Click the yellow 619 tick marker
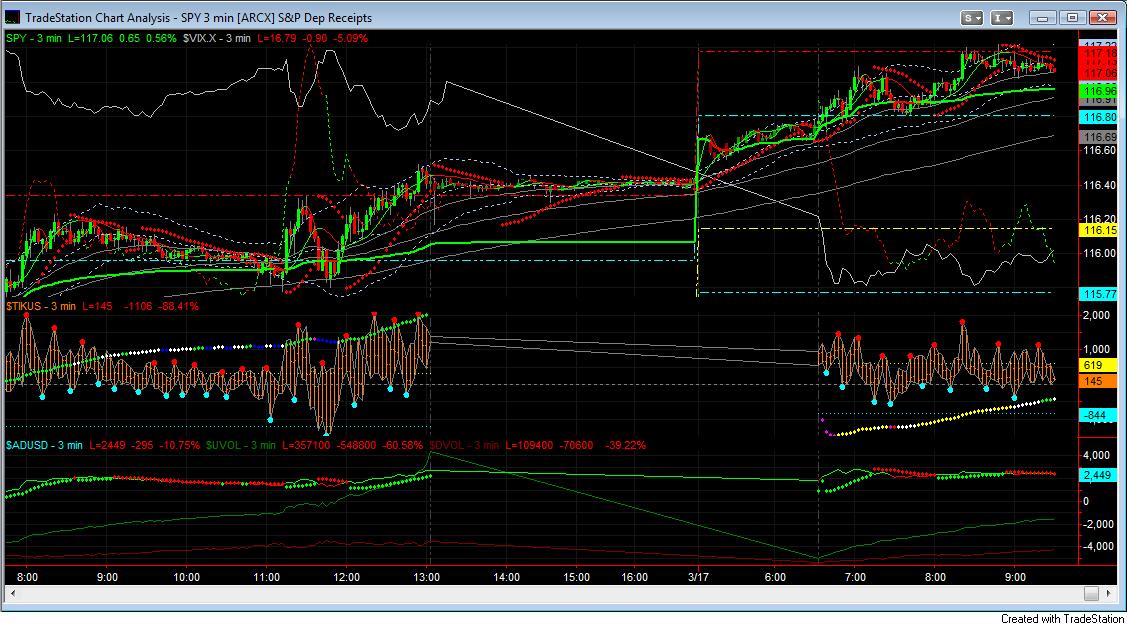Screen dimensions: 1127x625 [1098, 365]
